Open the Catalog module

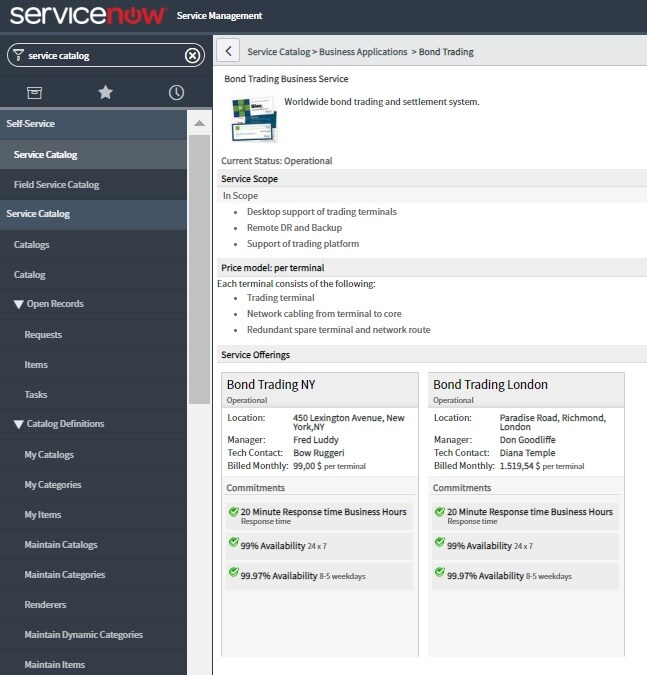pyautogui.click(x=93, y=275)
